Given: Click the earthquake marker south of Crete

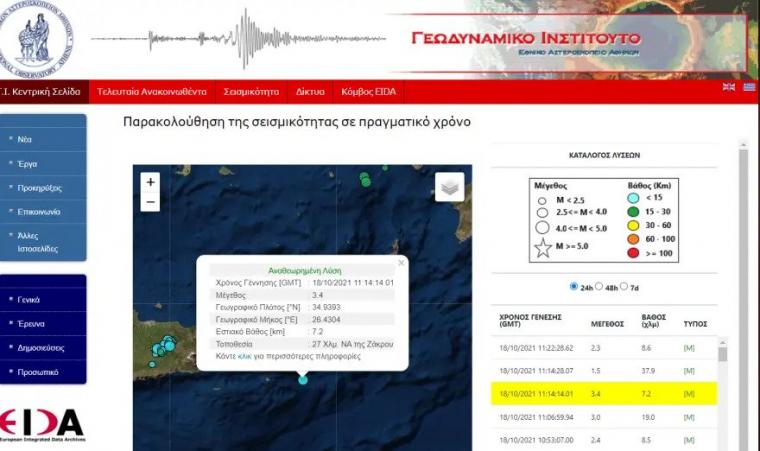Looking at the screenshot, I should [303, 380].
